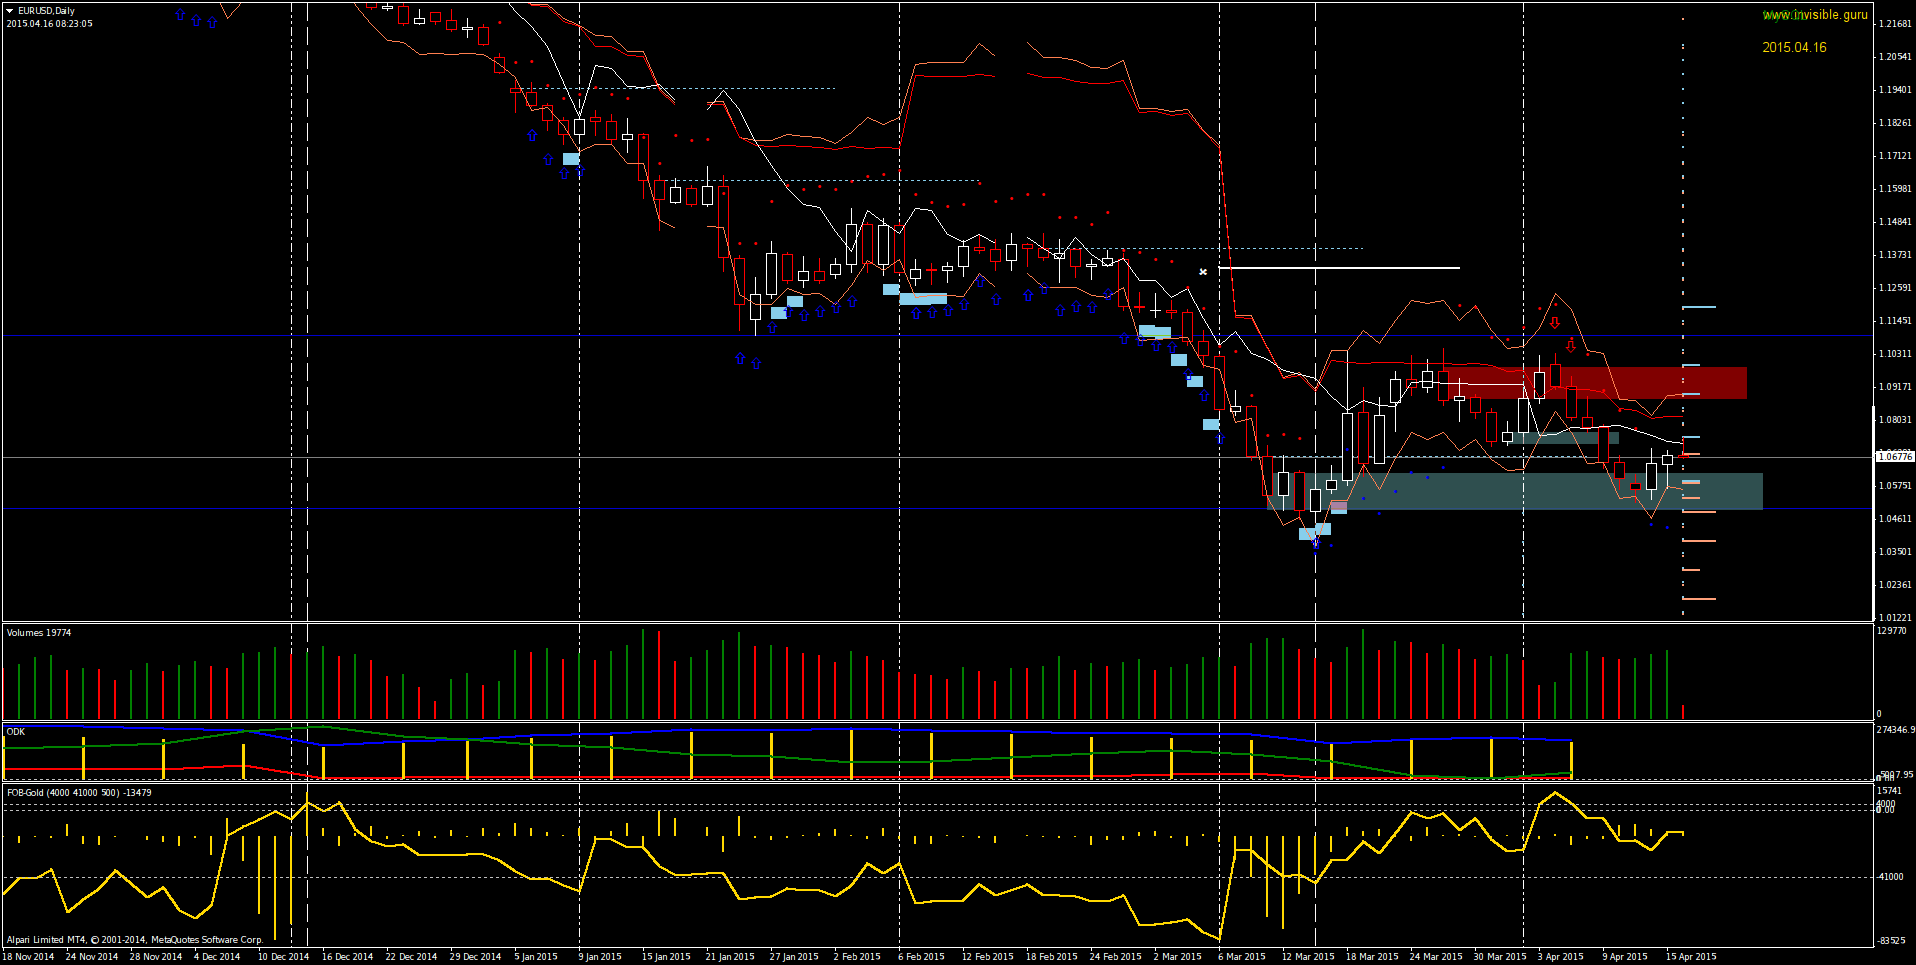Select the white X marker near 6 Mar 2015
1916x965 pixels.
pyautogui.click(x=1203, y=271)
